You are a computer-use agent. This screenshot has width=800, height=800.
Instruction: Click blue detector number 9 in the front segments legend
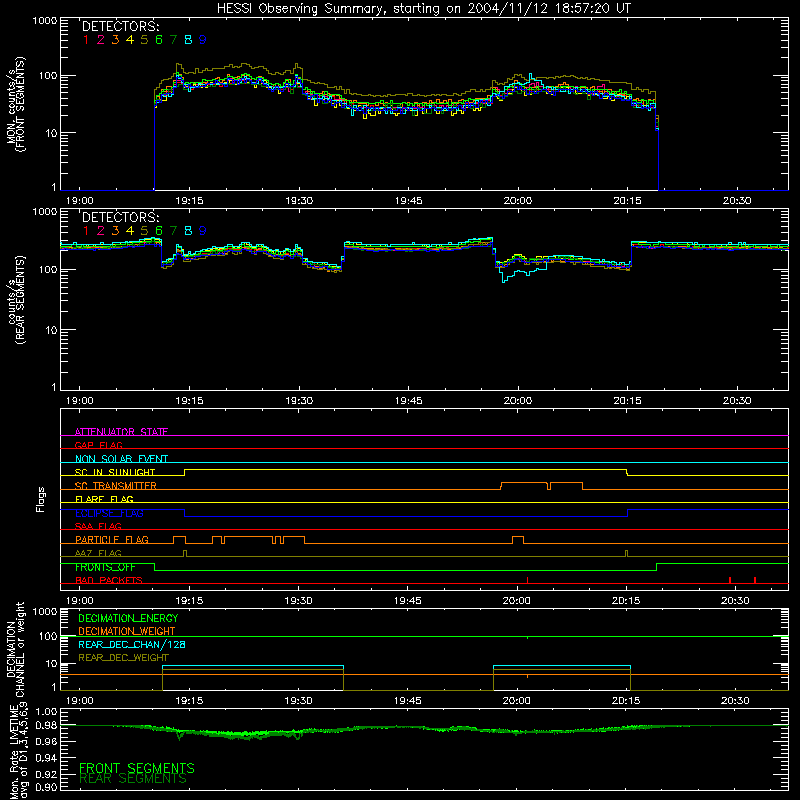(x=203, y=40)
